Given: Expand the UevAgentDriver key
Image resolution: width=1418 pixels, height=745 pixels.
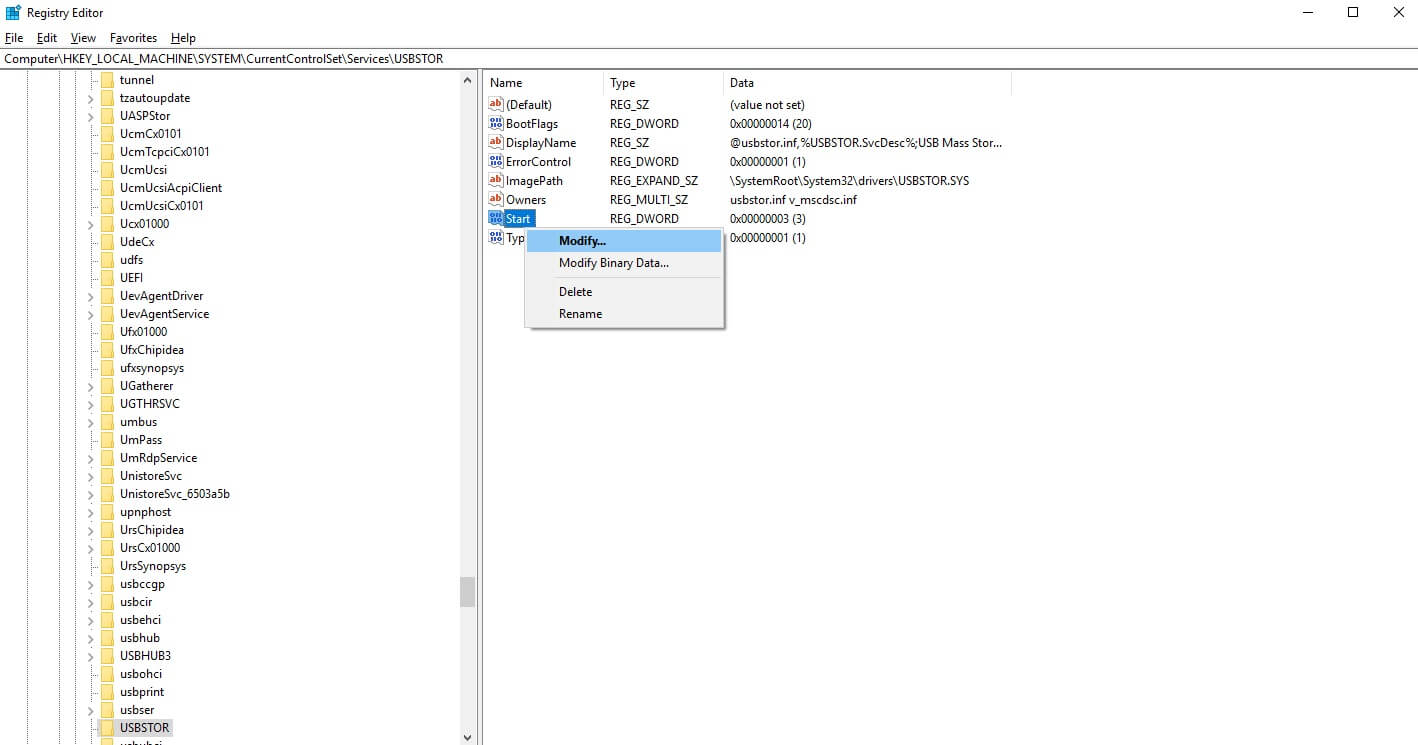Looking at the screenshot, I should [90, 295].
